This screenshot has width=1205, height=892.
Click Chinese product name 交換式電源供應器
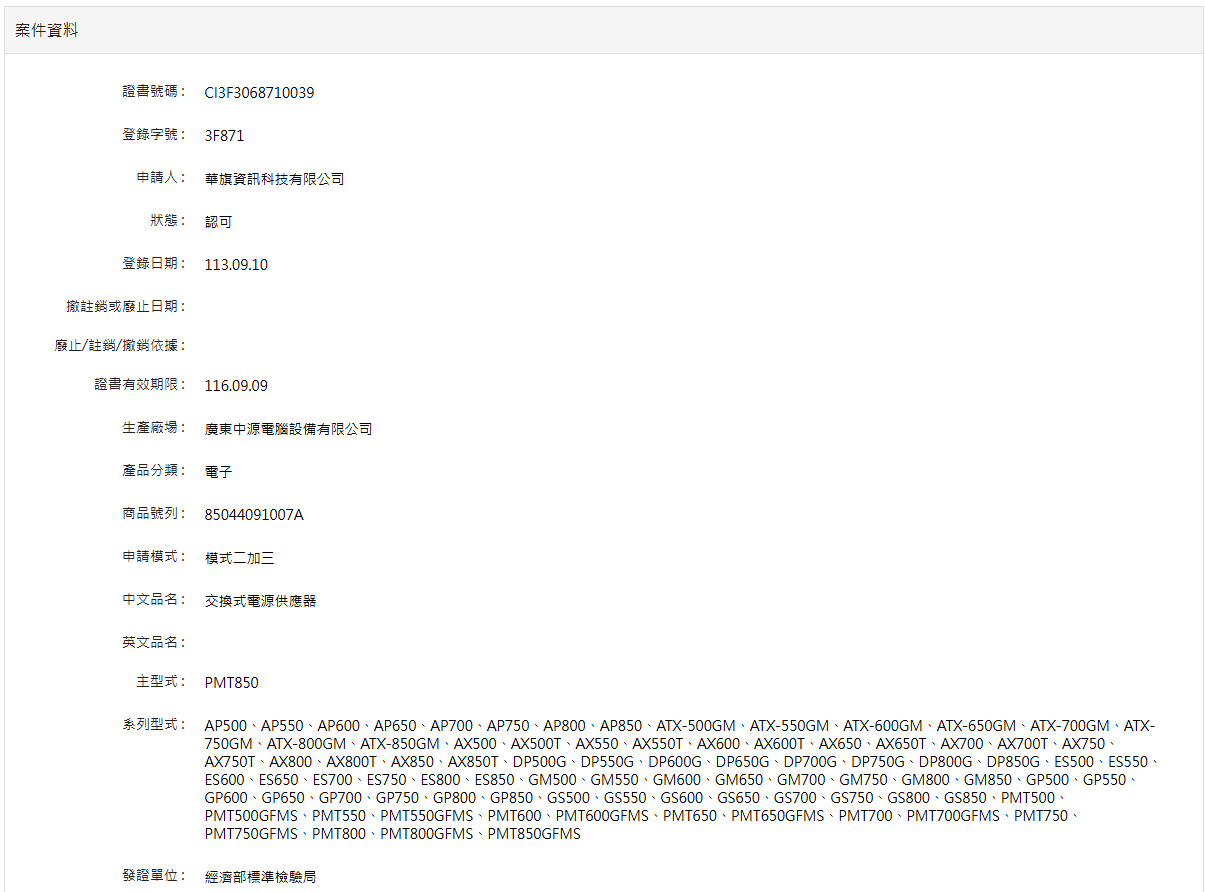point(260,601)
